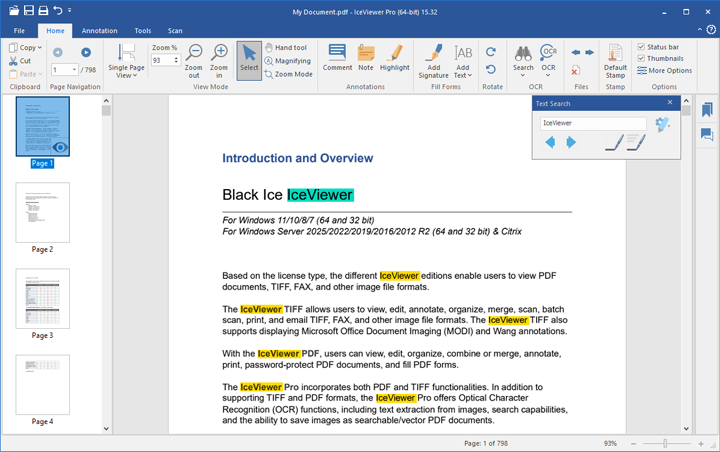Find previous search result arrow
This screenshot has width=720, height=452.
pyautogui.click(x=550, y=142)
